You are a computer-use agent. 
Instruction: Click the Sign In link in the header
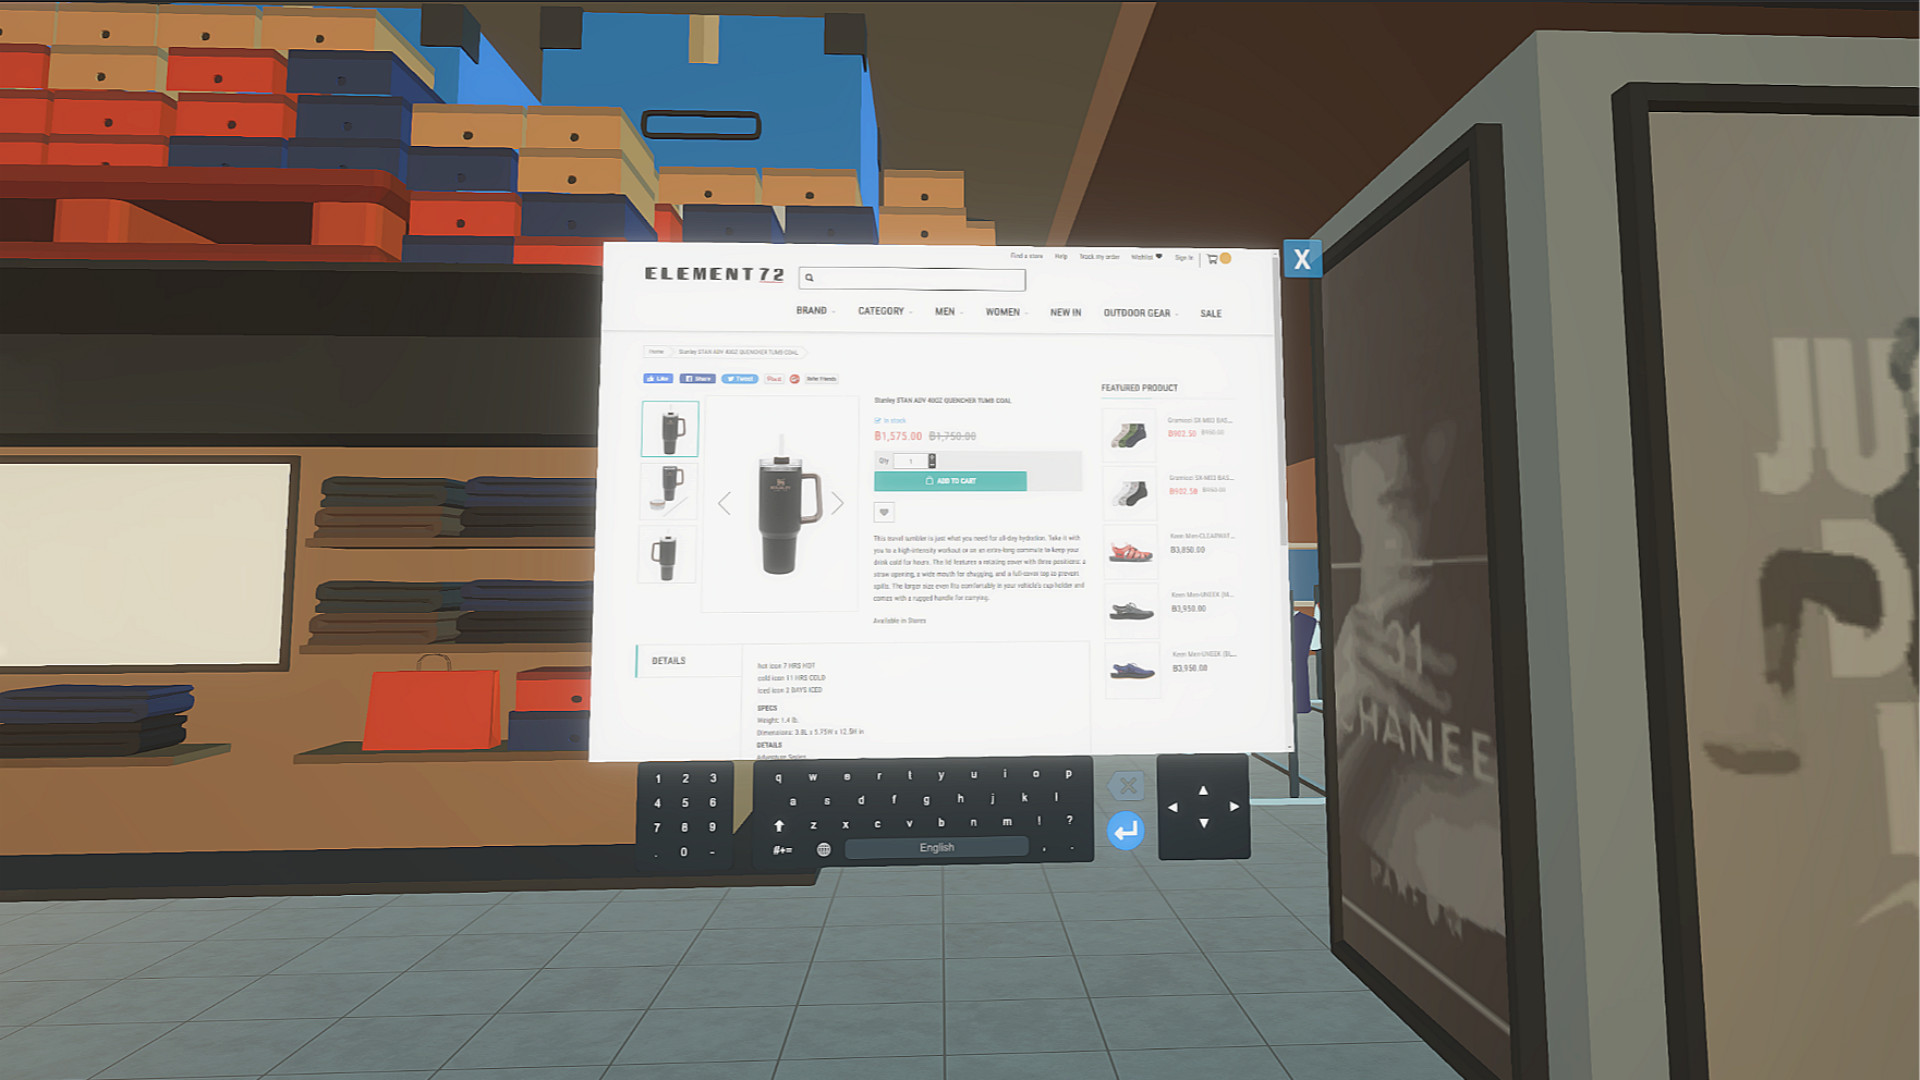point(1184,257)
